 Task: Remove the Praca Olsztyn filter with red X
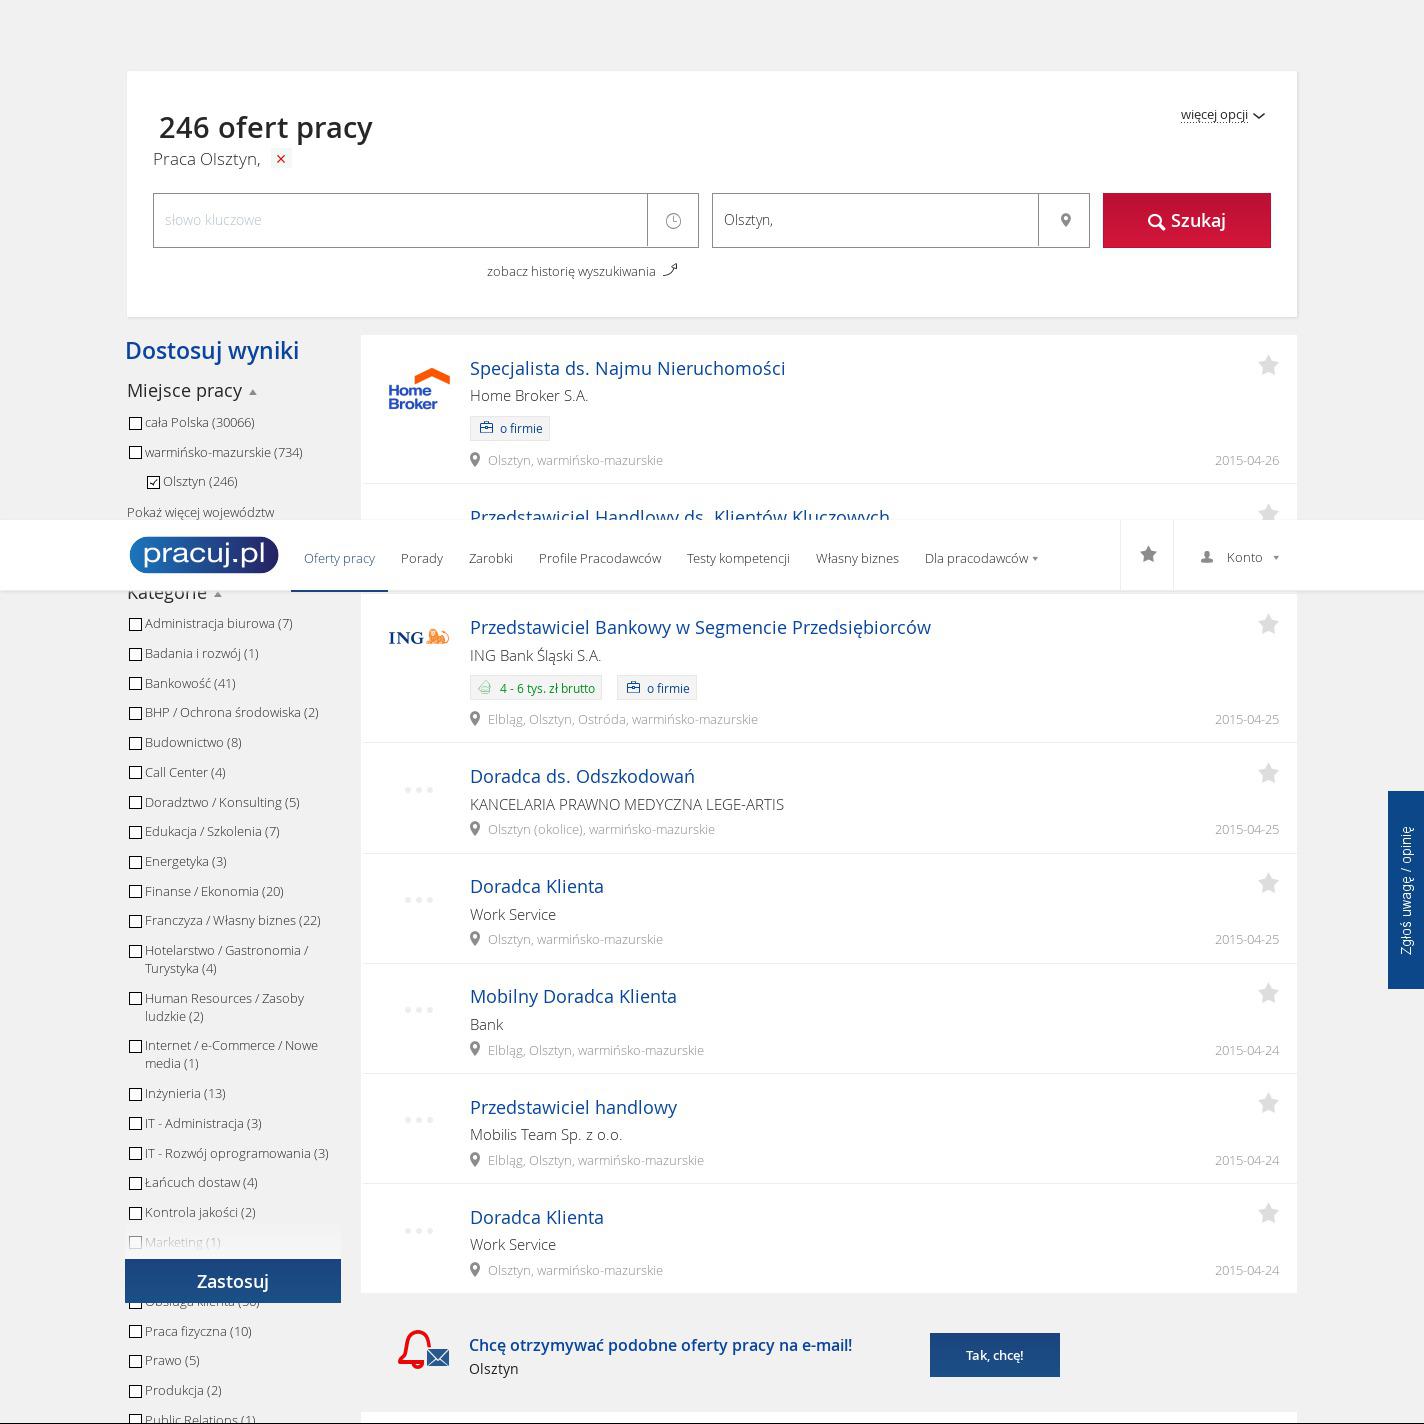pyautogui.click(x=281, y=159)
